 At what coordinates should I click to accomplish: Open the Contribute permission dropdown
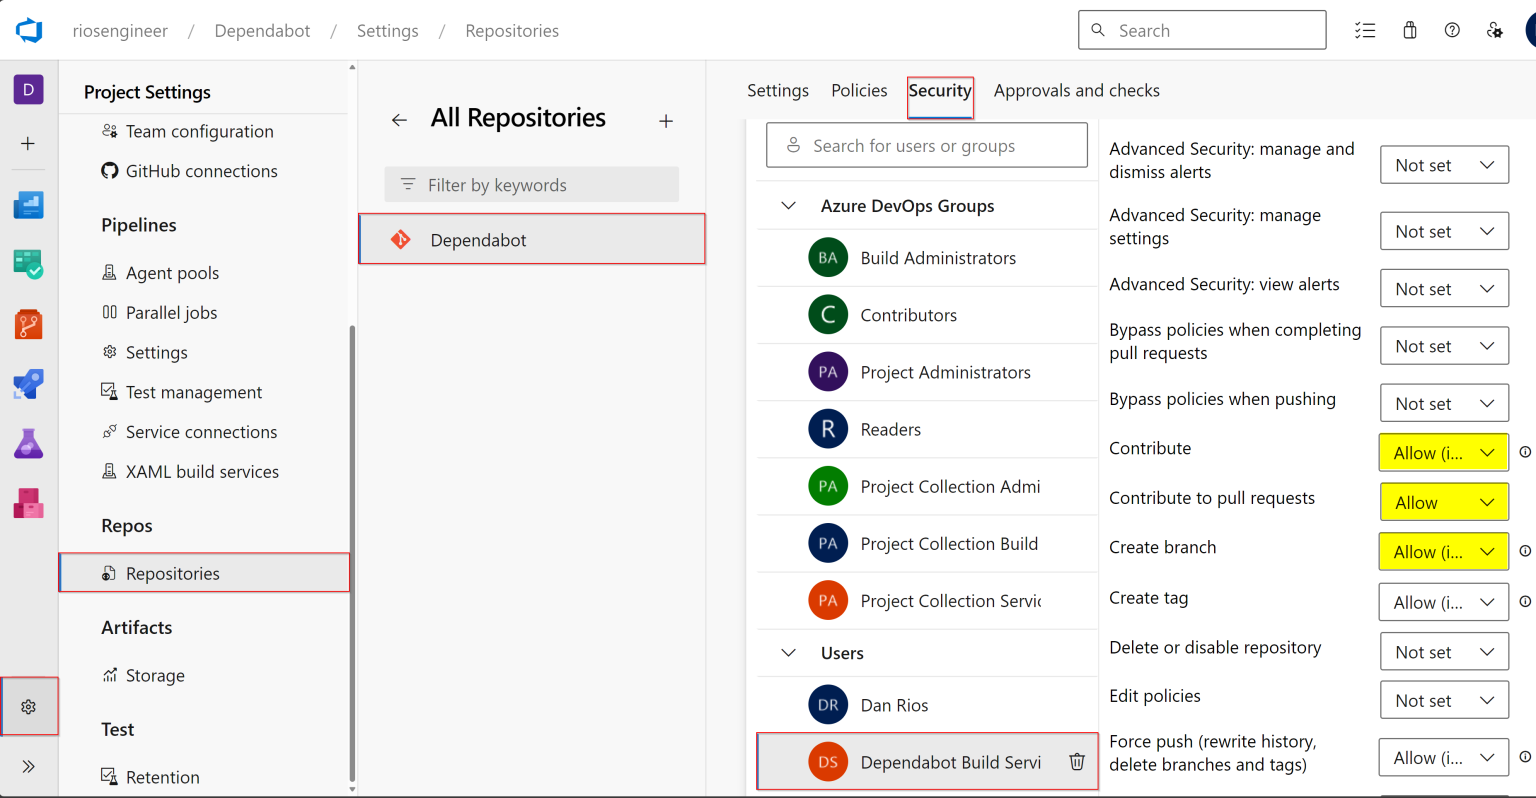tap(1443, 452)
